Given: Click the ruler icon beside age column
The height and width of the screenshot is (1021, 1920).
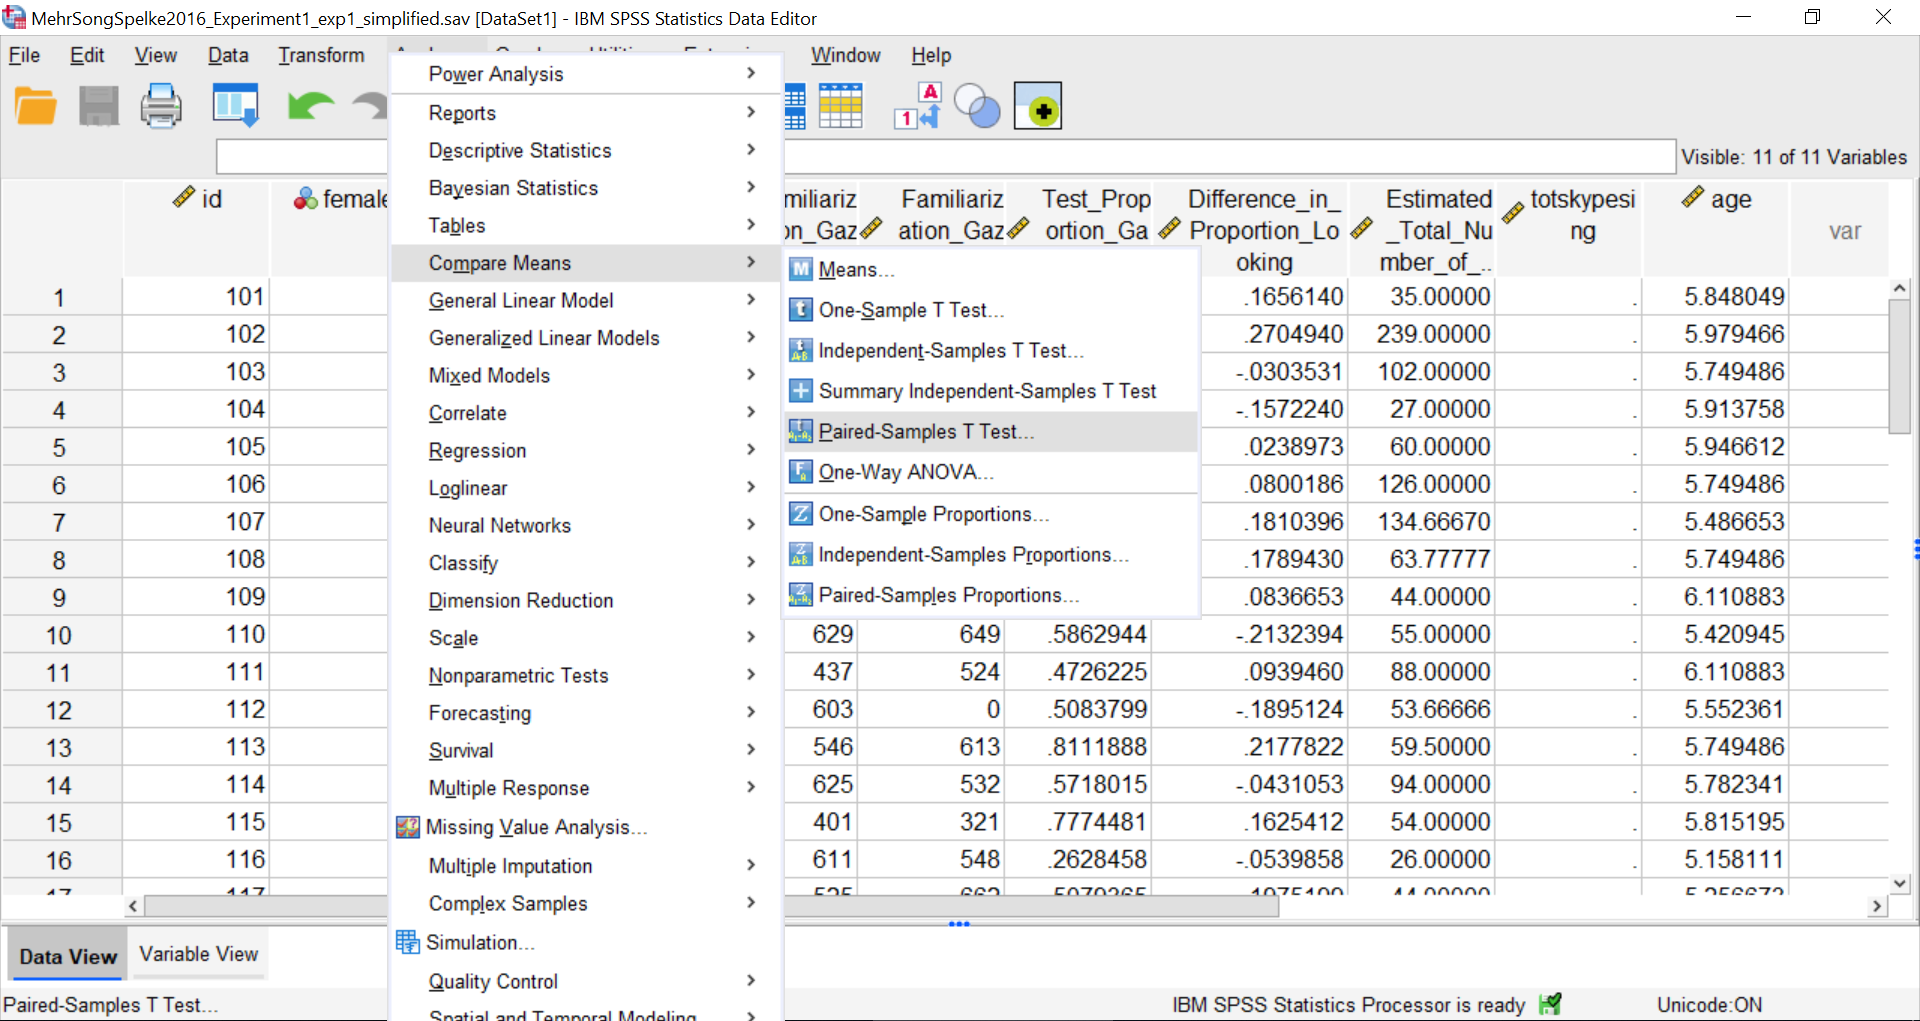Looking at the screenshot, I should [x=1692, y=197].
